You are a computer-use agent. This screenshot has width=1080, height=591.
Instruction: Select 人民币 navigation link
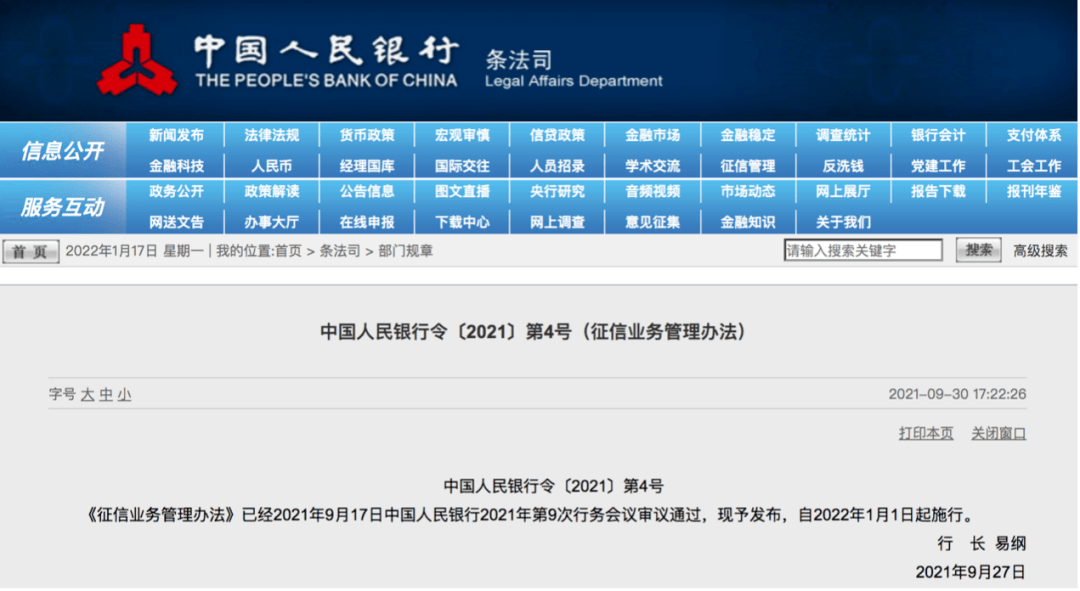pyautogui.click(x=271, y=166)
